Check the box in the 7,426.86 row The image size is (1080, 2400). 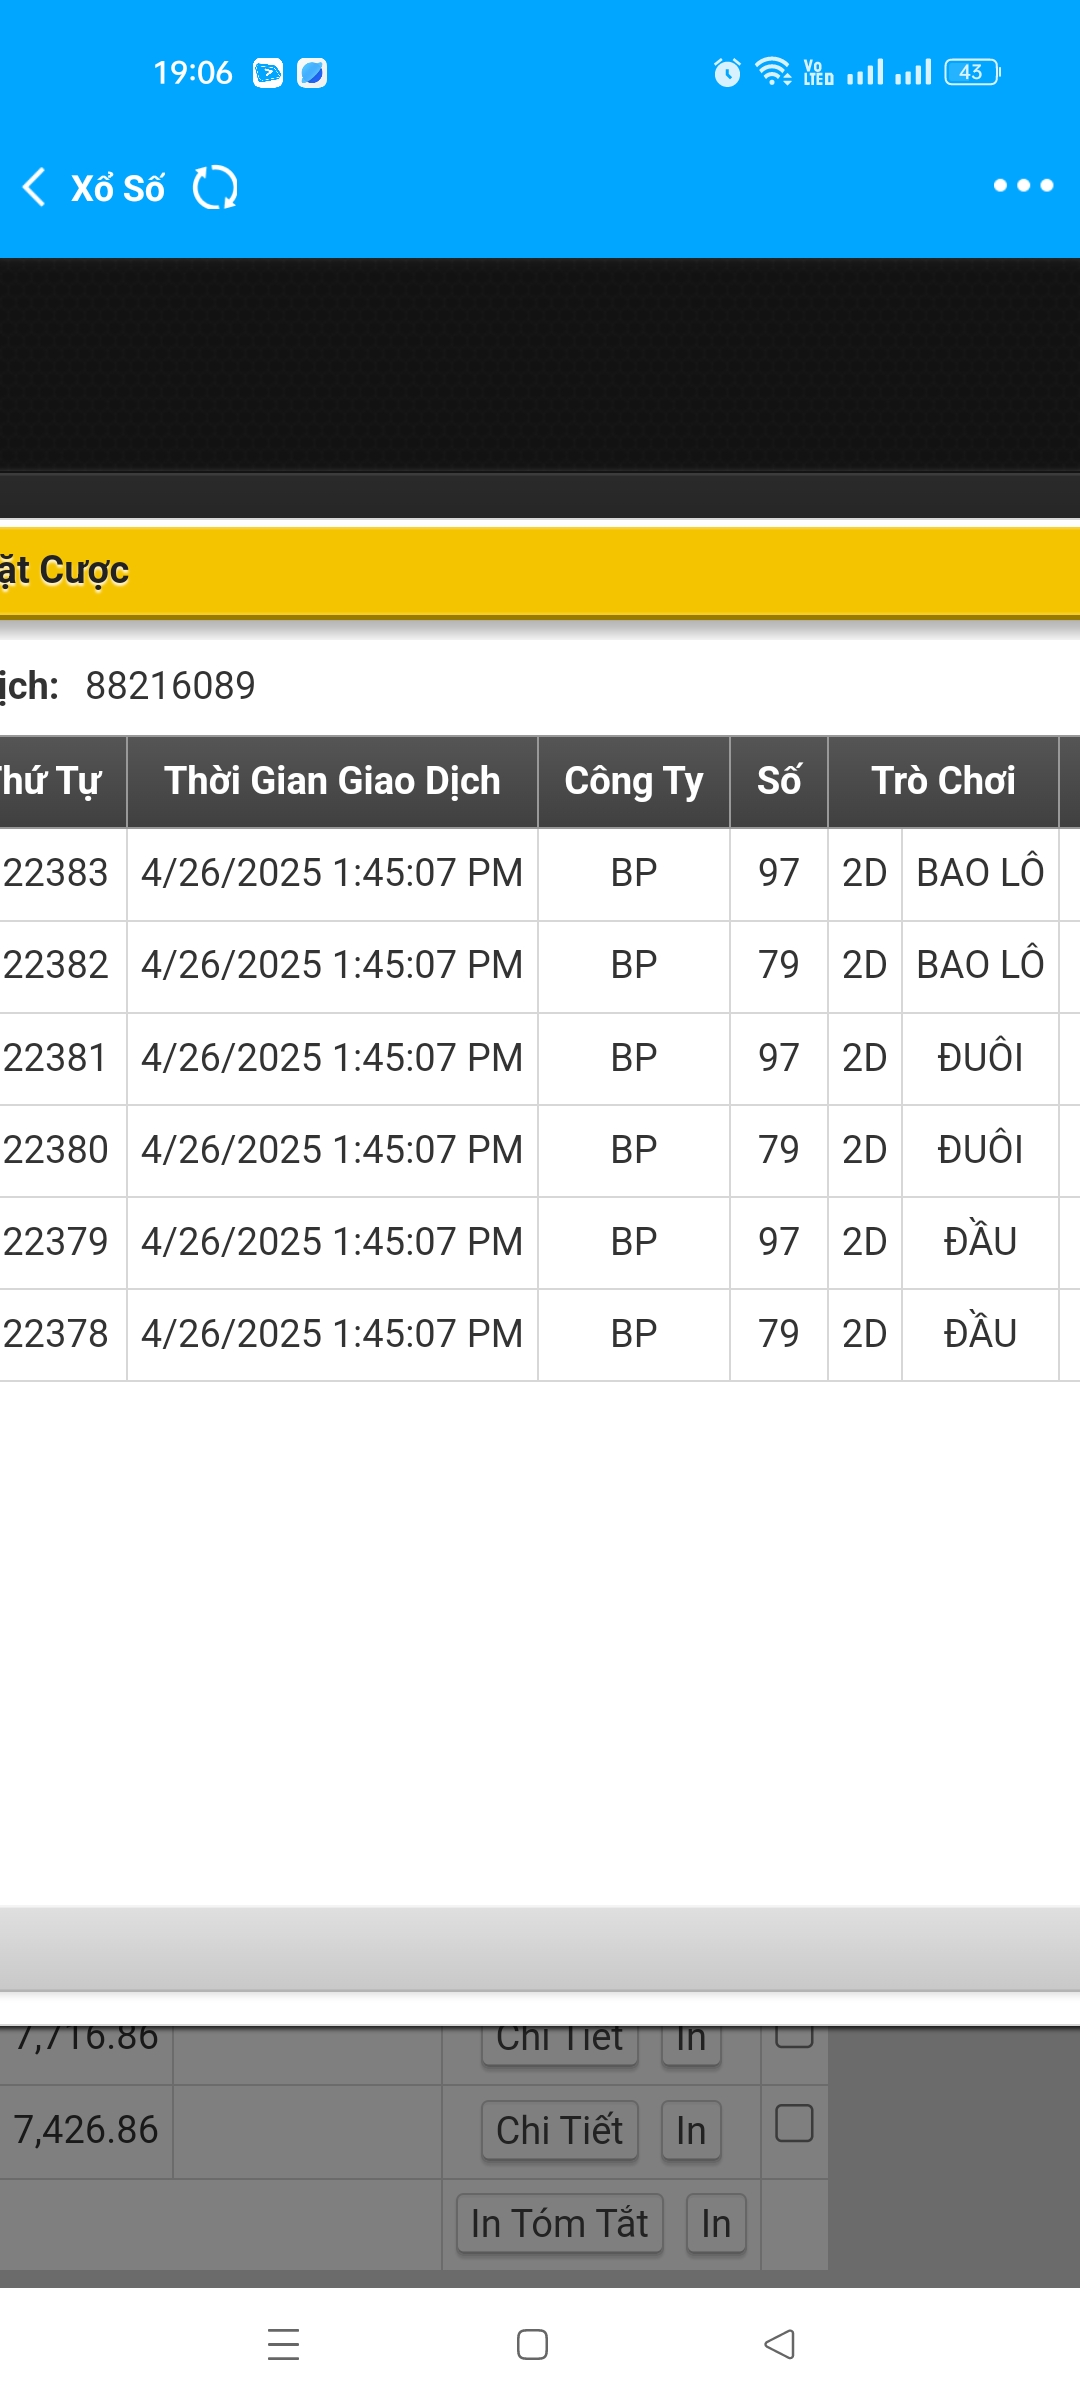point(794,2123)
